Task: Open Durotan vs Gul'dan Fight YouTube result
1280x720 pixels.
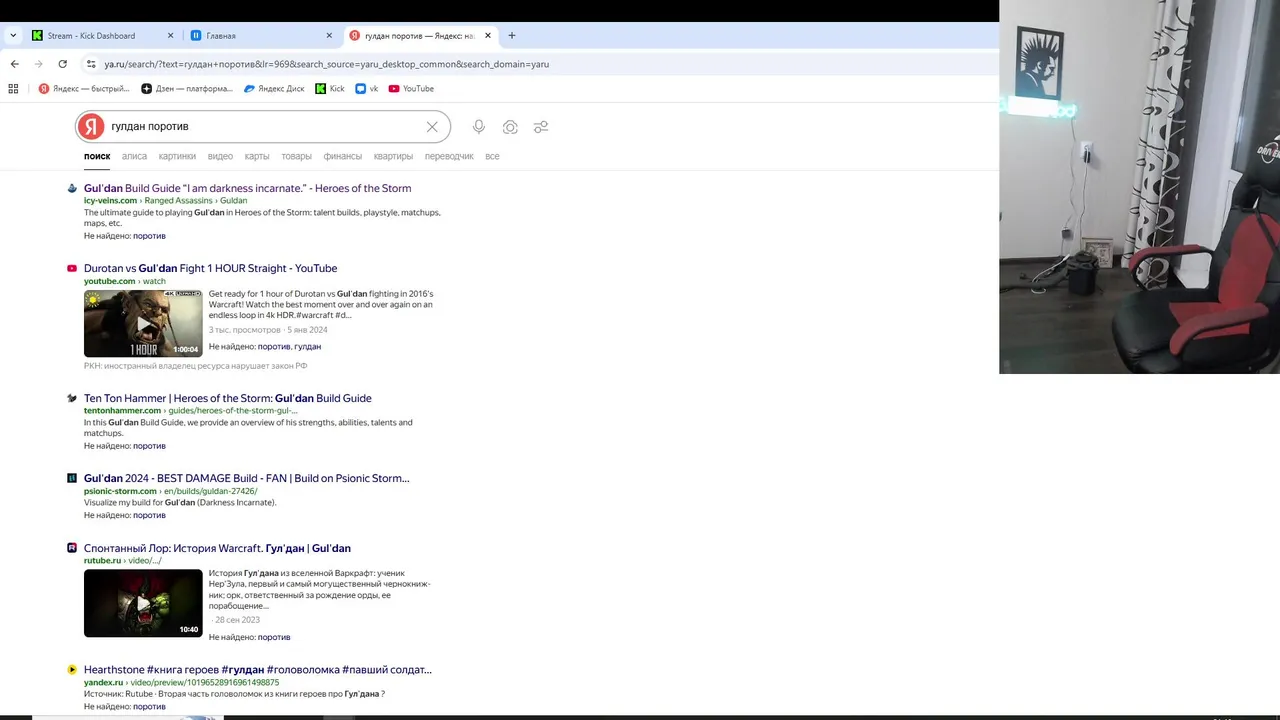Action: coord(210,268)
